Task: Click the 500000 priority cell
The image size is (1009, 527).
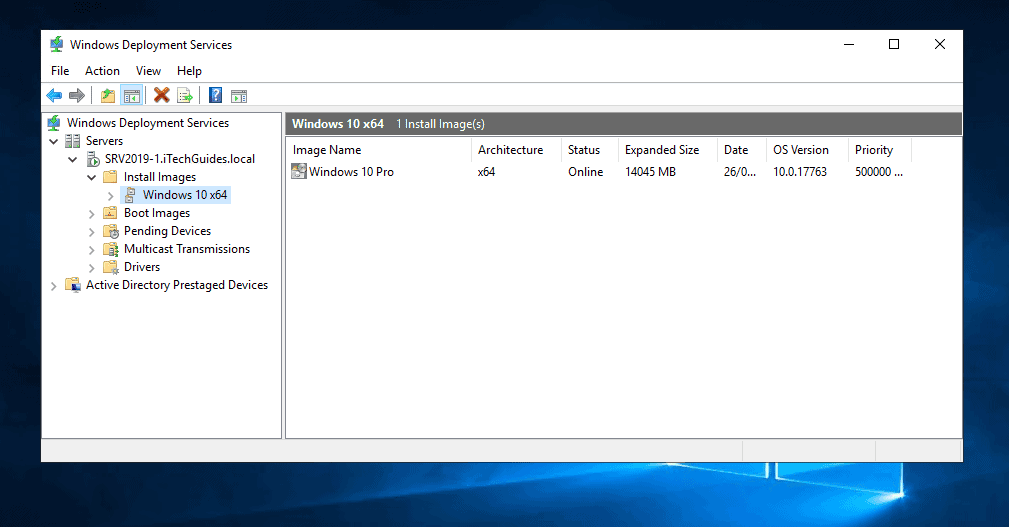Action: [x=879, y=172]
